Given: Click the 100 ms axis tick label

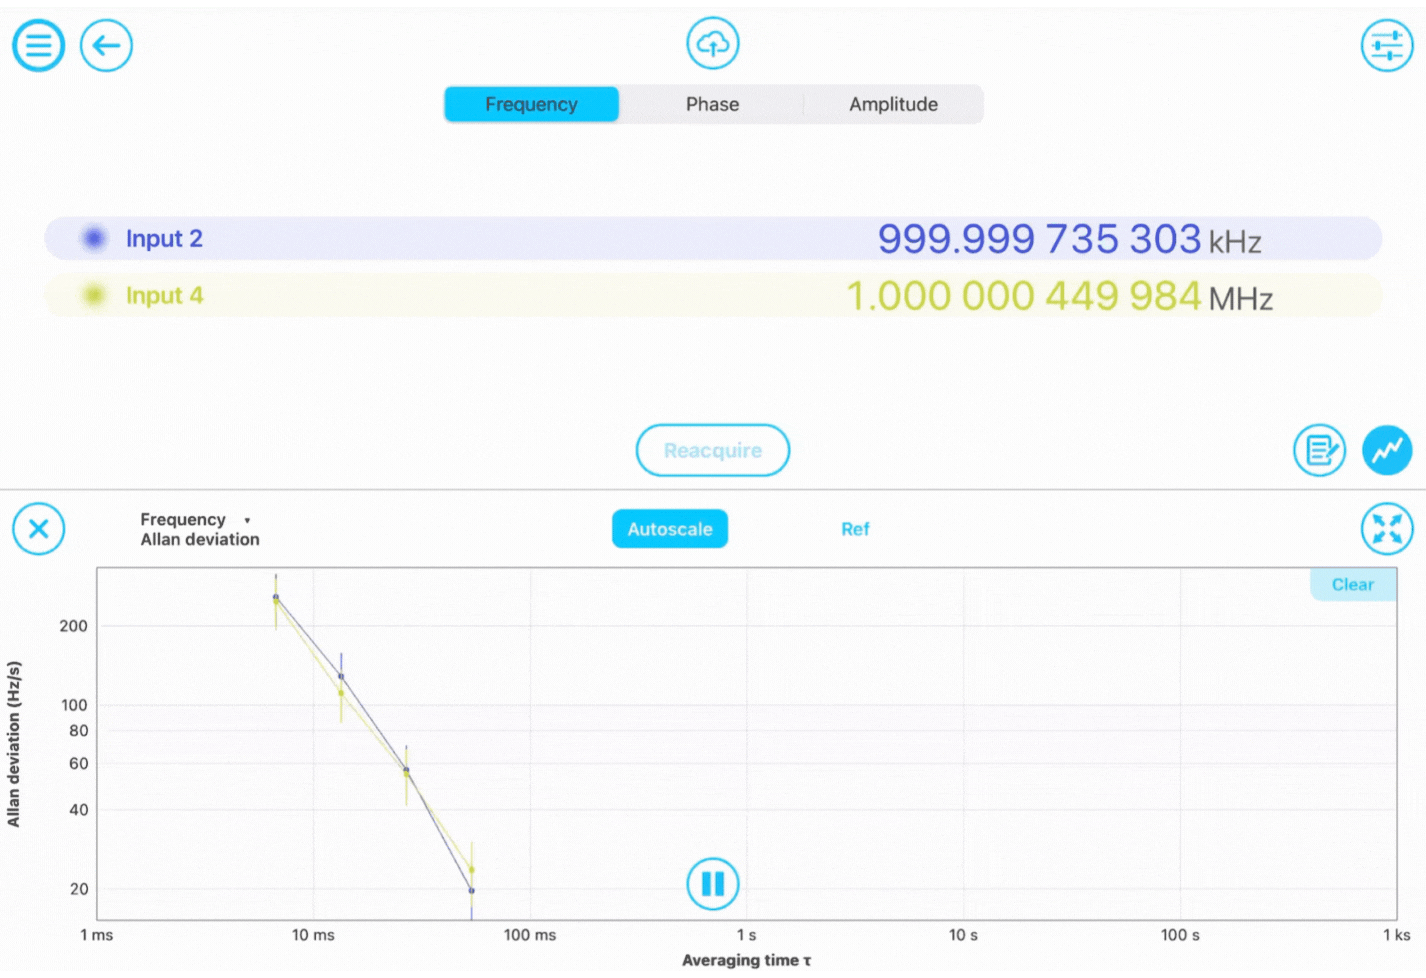Looking at the screenshot, I should [x=530, y=935].
